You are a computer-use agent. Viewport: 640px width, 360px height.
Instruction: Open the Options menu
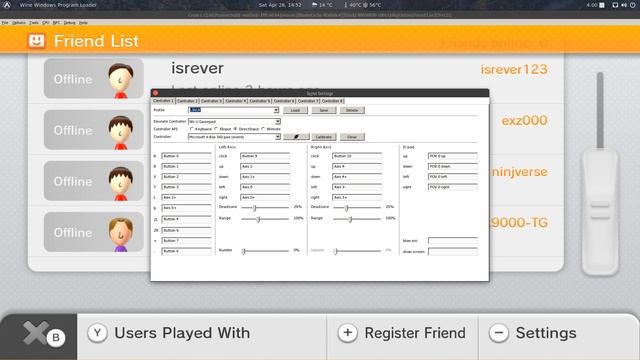click(x=19, y=23)
